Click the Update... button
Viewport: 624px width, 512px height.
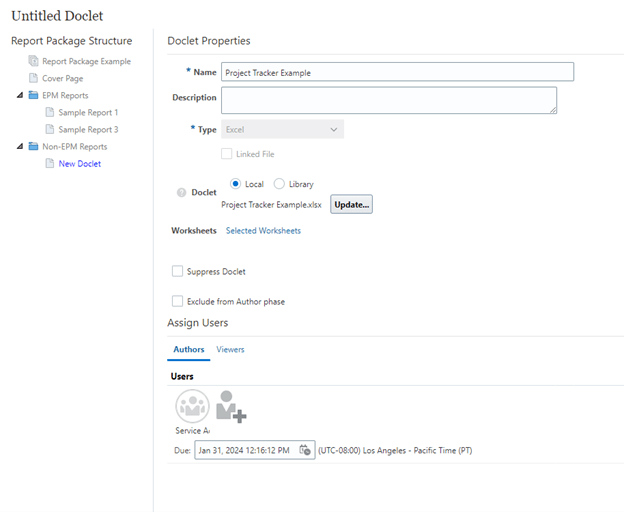351,204
